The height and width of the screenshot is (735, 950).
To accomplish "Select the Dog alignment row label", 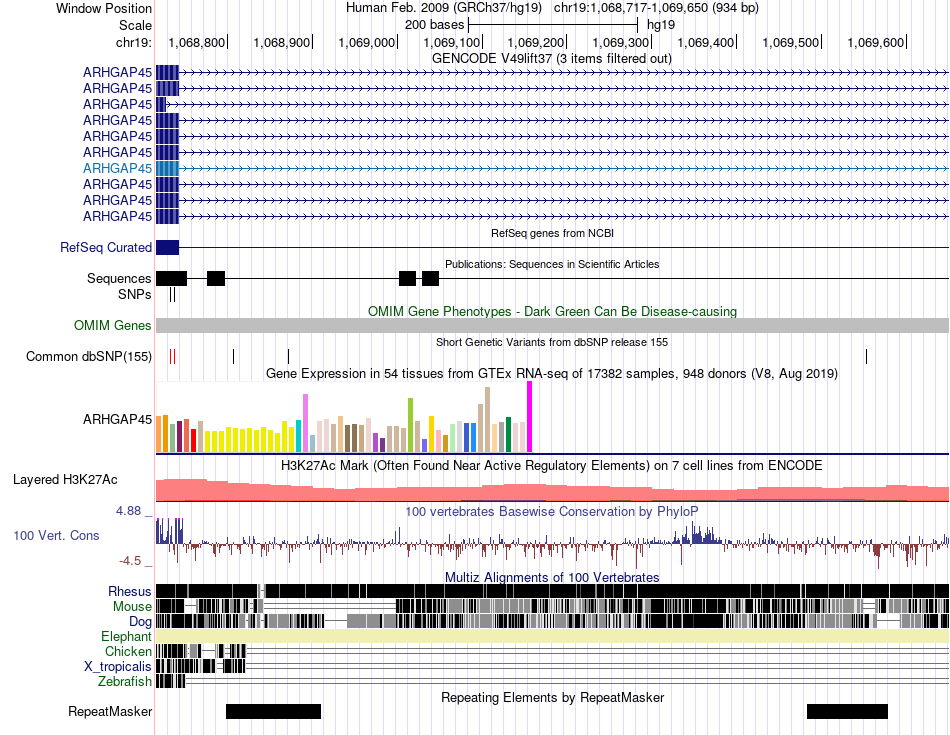I will (x=140, y=622).
